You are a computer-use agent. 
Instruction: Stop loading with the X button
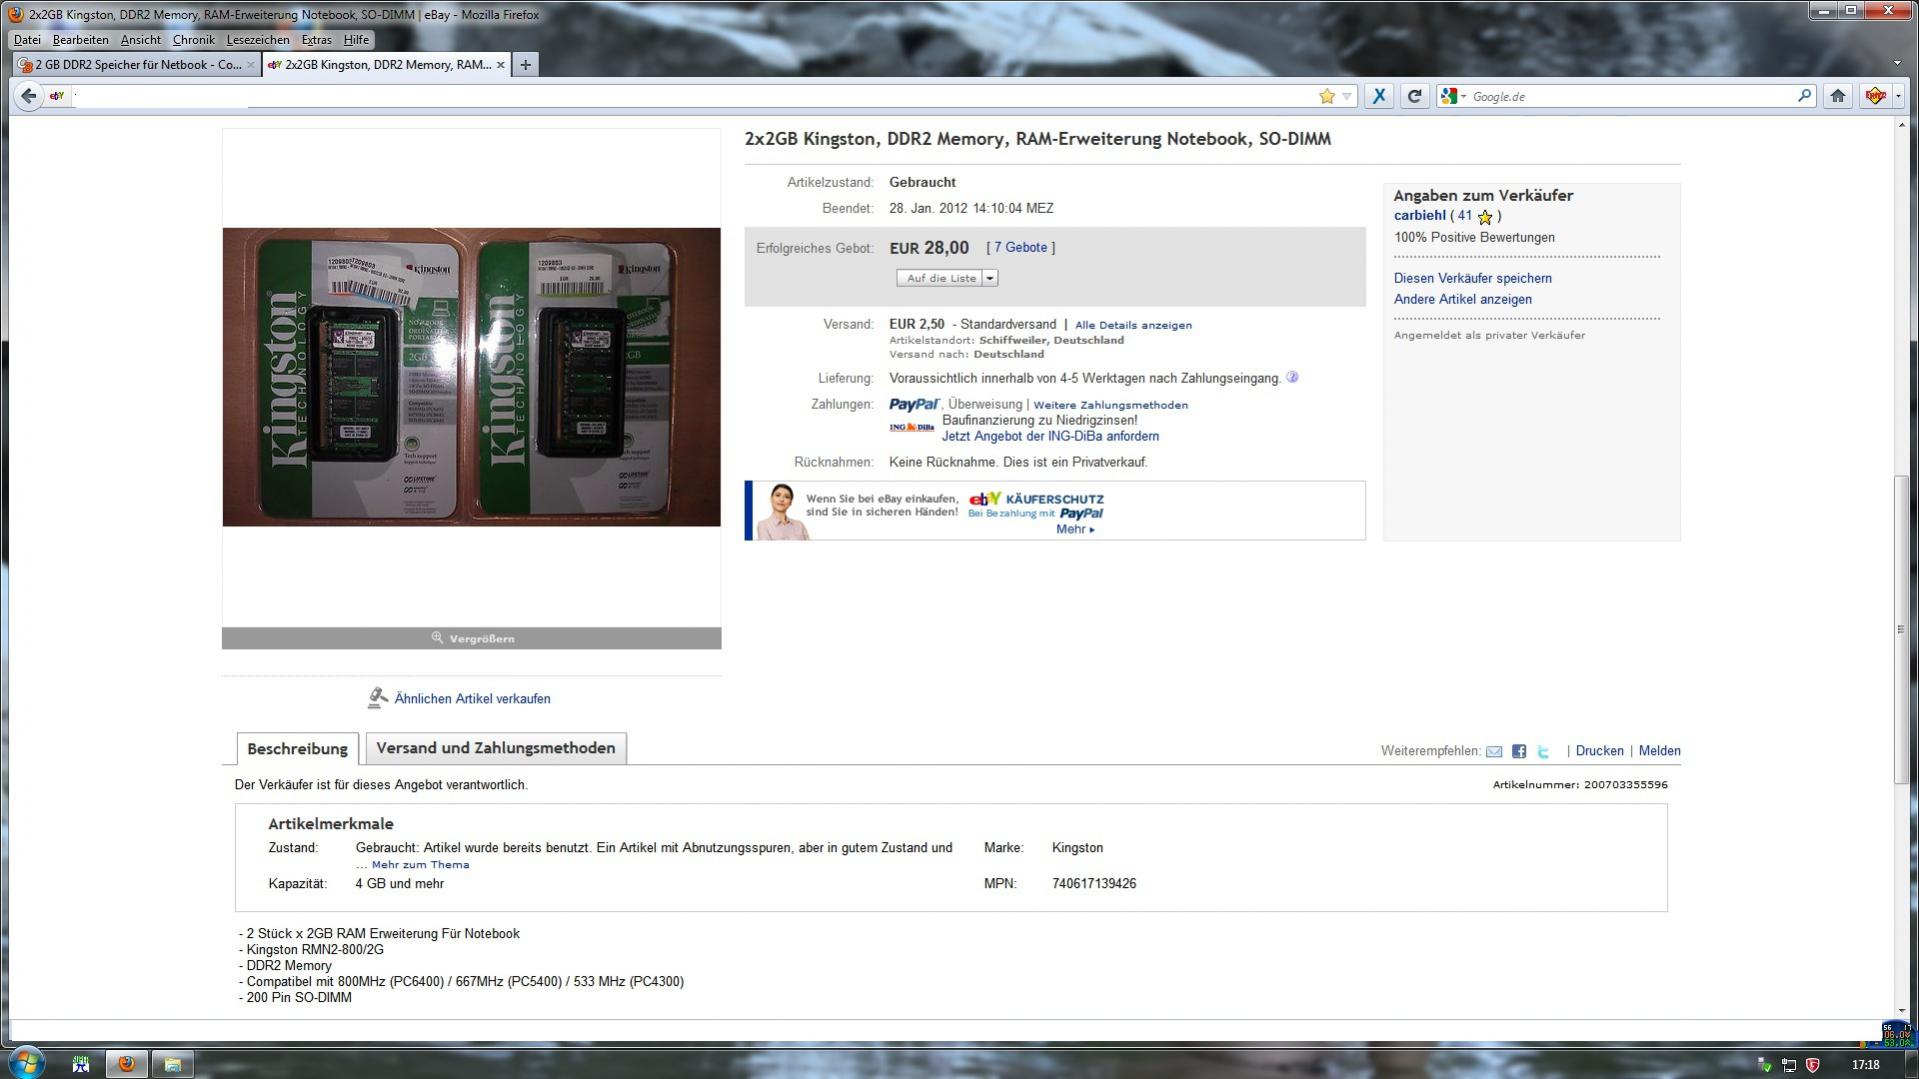[x=1379, y=96]
